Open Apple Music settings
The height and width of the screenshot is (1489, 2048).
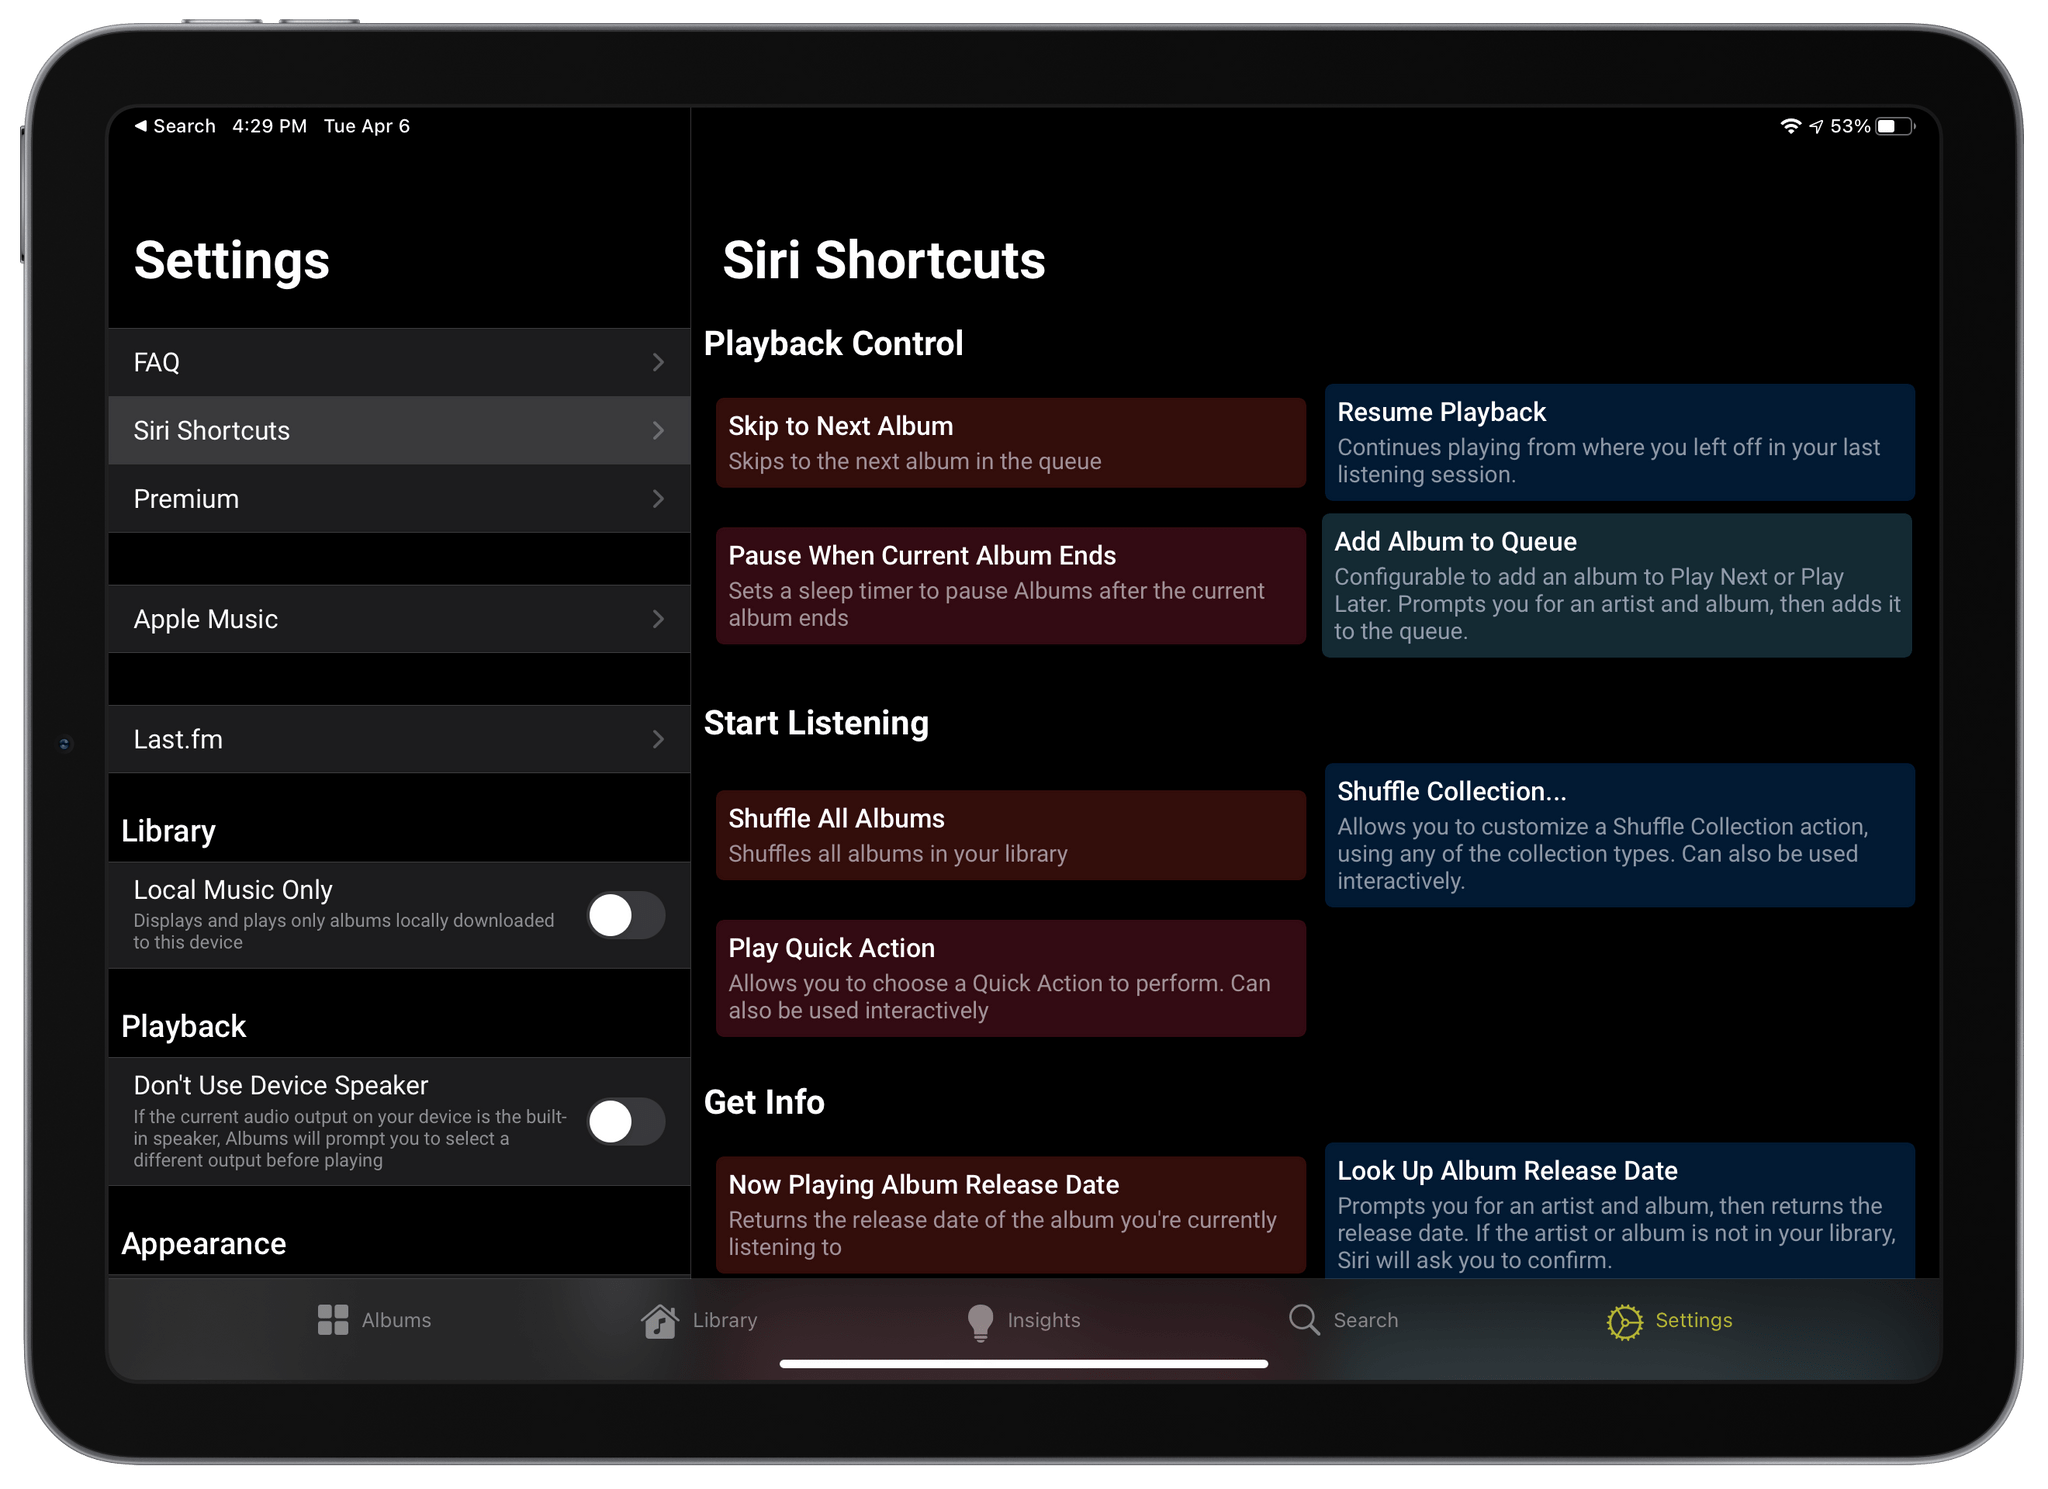pyautogui.click(x=393, y=619)
